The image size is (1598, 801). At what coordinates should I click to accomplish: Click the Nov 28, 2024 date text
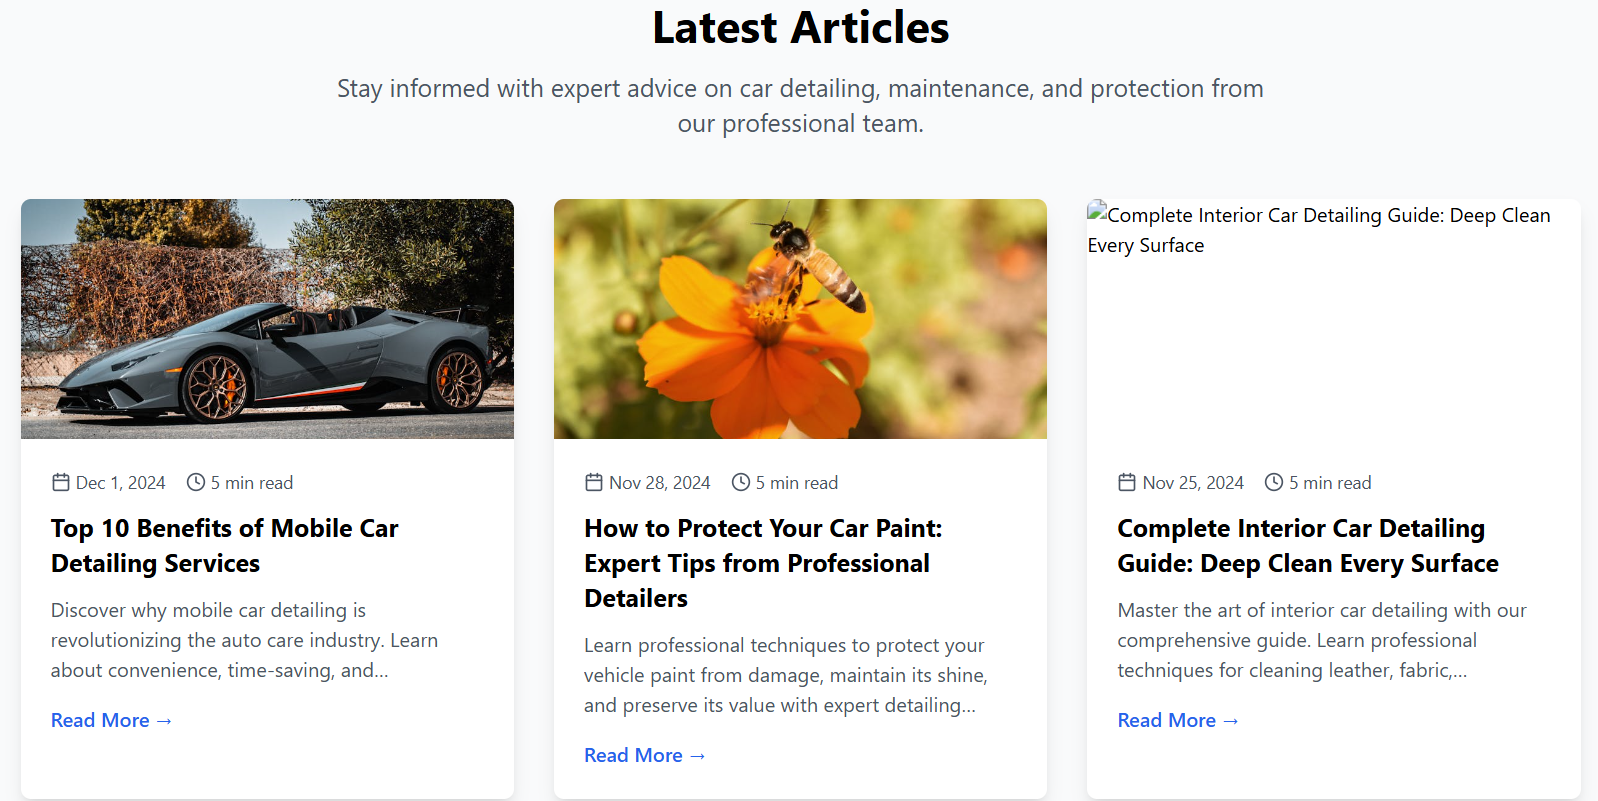[660, 483]
